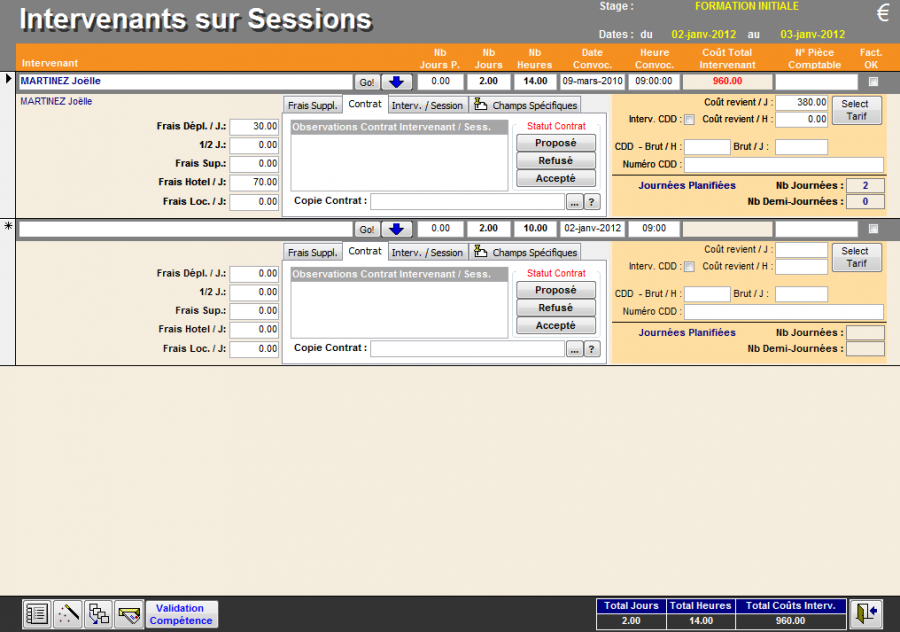Screen dimensions: 900x632
Task: Click the magic wand icon in bottom toolbar
Action: click(x=67, y=614)
